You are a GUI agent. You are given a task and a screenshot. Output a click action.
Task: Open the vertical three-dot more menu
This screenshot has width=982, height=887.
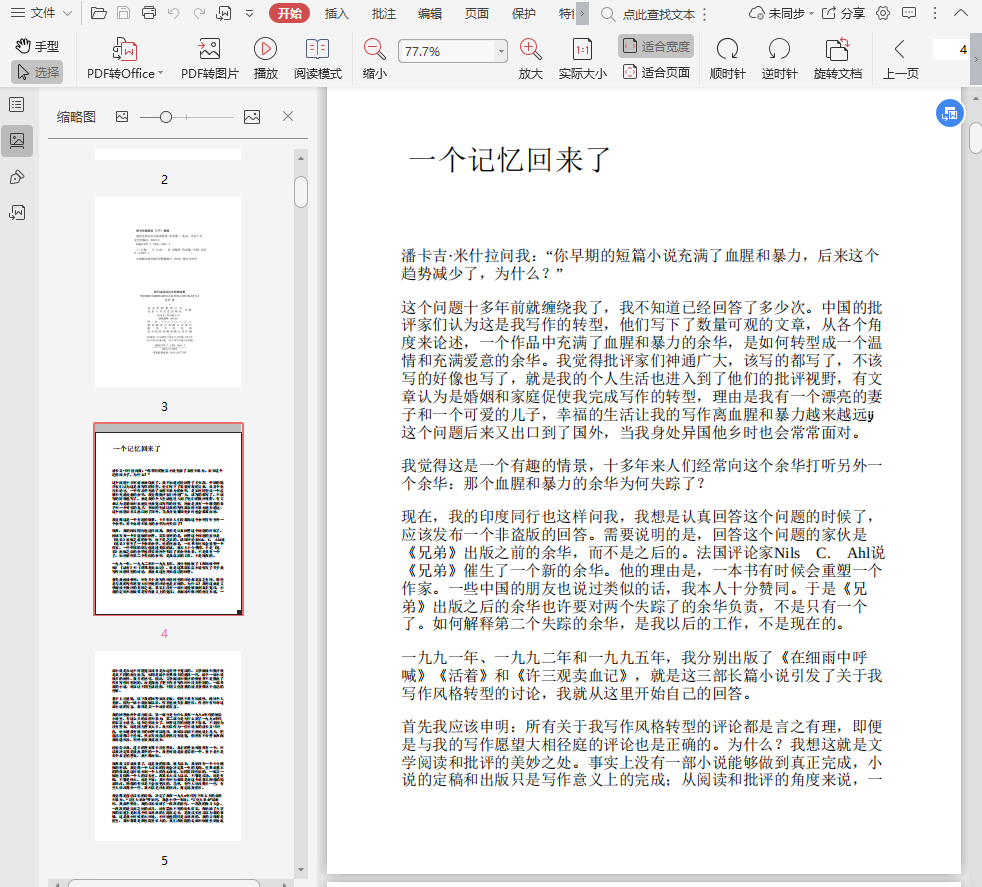click(x=934, y=13)
